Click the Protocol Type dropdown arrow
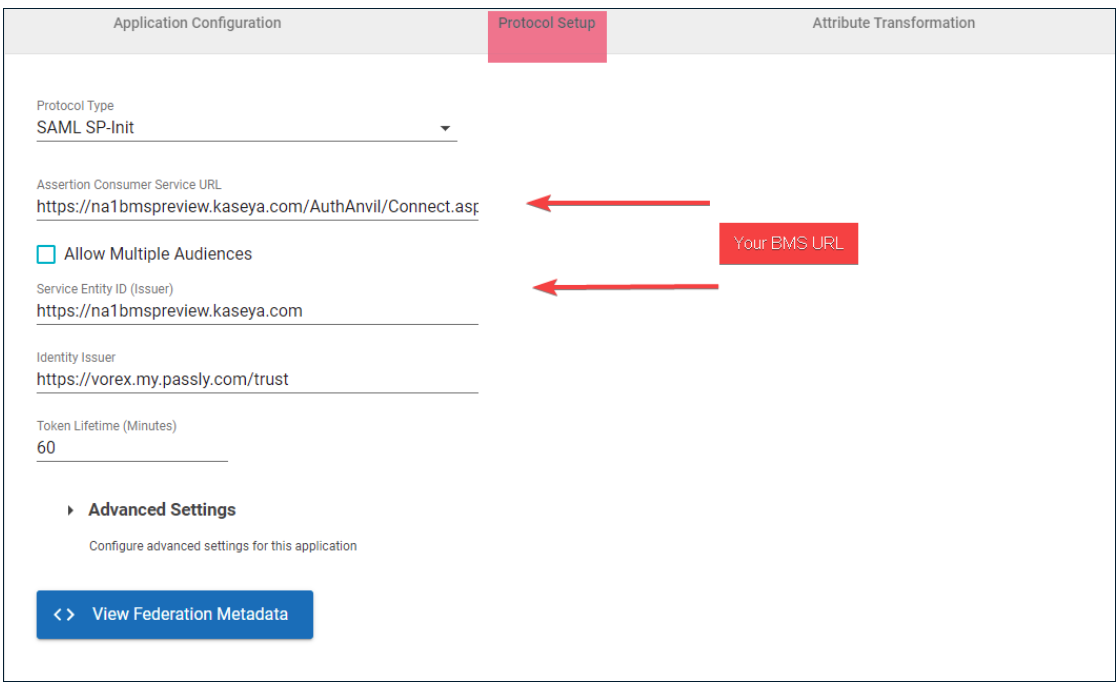 445,128
